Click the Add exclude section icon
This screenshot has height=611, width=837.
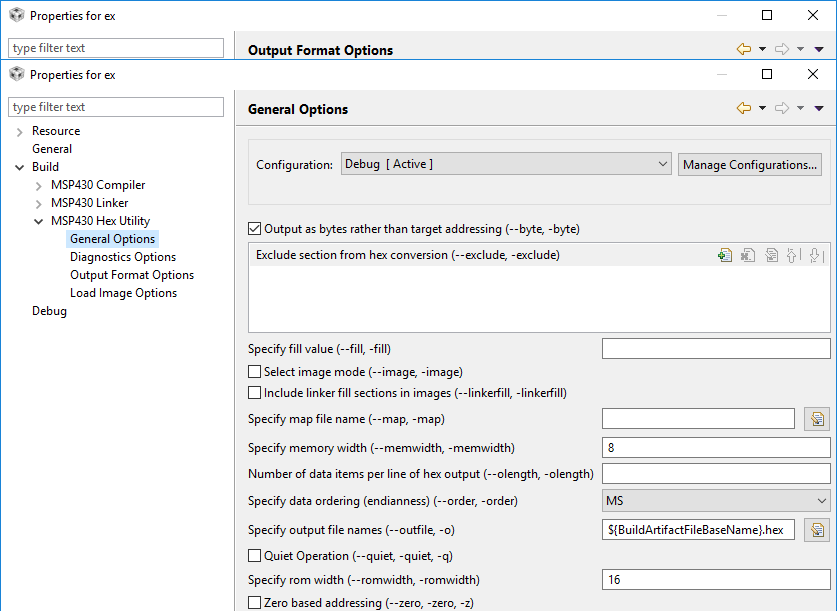click(725, 256)
